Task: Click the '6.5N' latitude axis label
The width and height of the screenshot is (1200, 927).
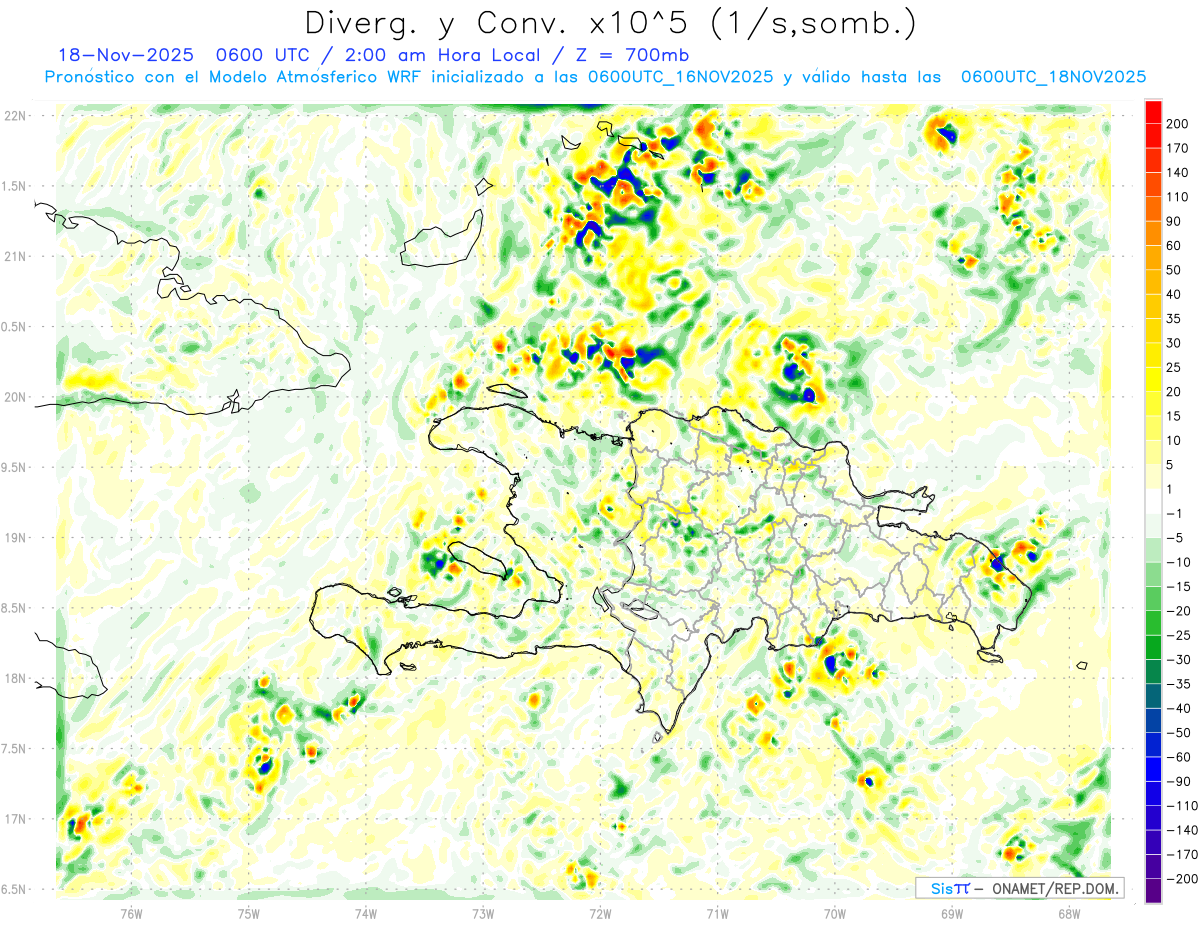Action: pos(15,889)
